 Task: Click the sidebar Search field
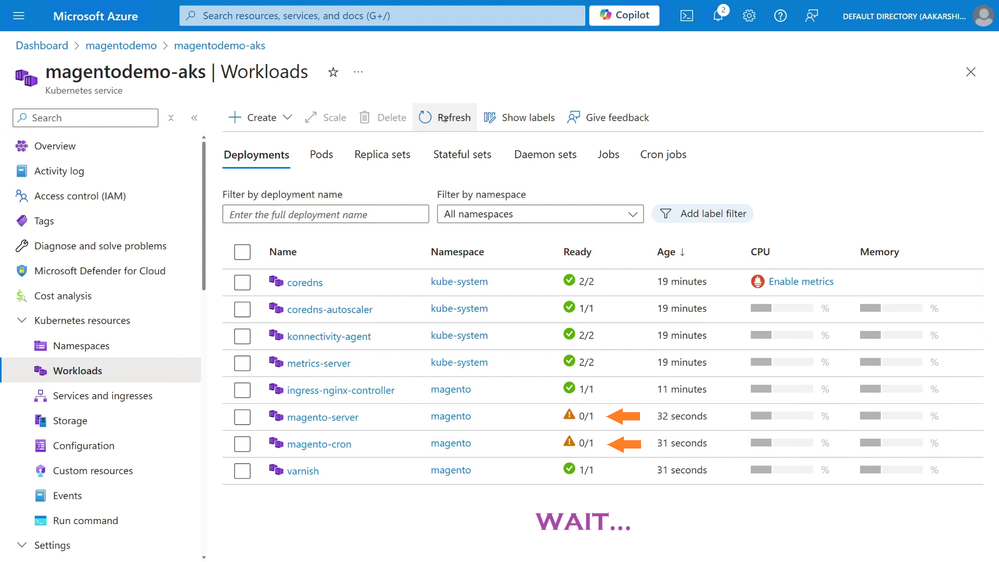point(85,118)
